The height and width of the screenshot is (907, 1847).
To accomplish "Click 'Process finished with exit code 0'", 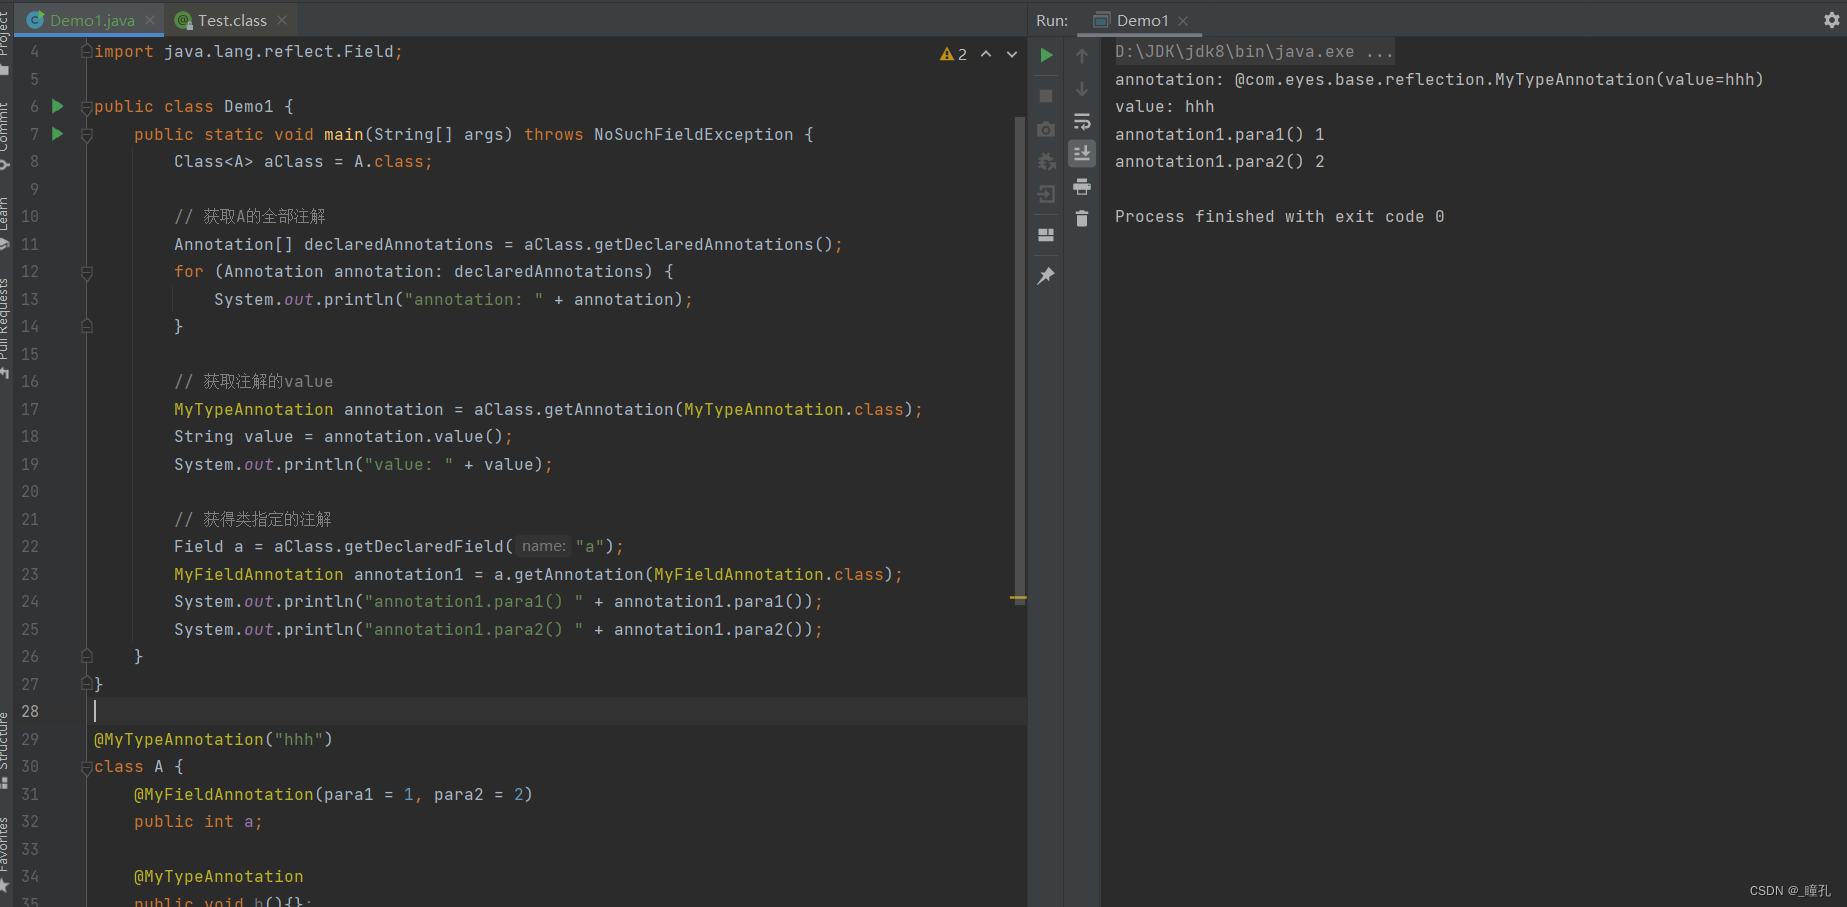I will pyautogui.click(x=1279, y=216).
